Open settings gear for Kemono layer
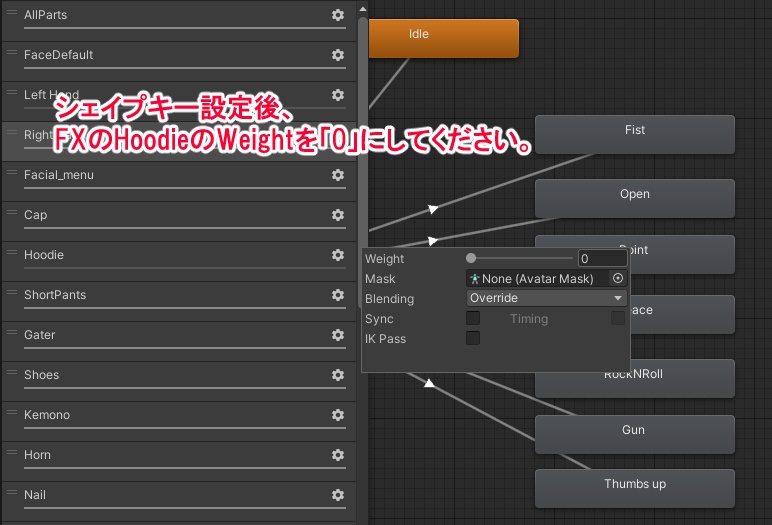The image size is (772, 525). (338, 415)
